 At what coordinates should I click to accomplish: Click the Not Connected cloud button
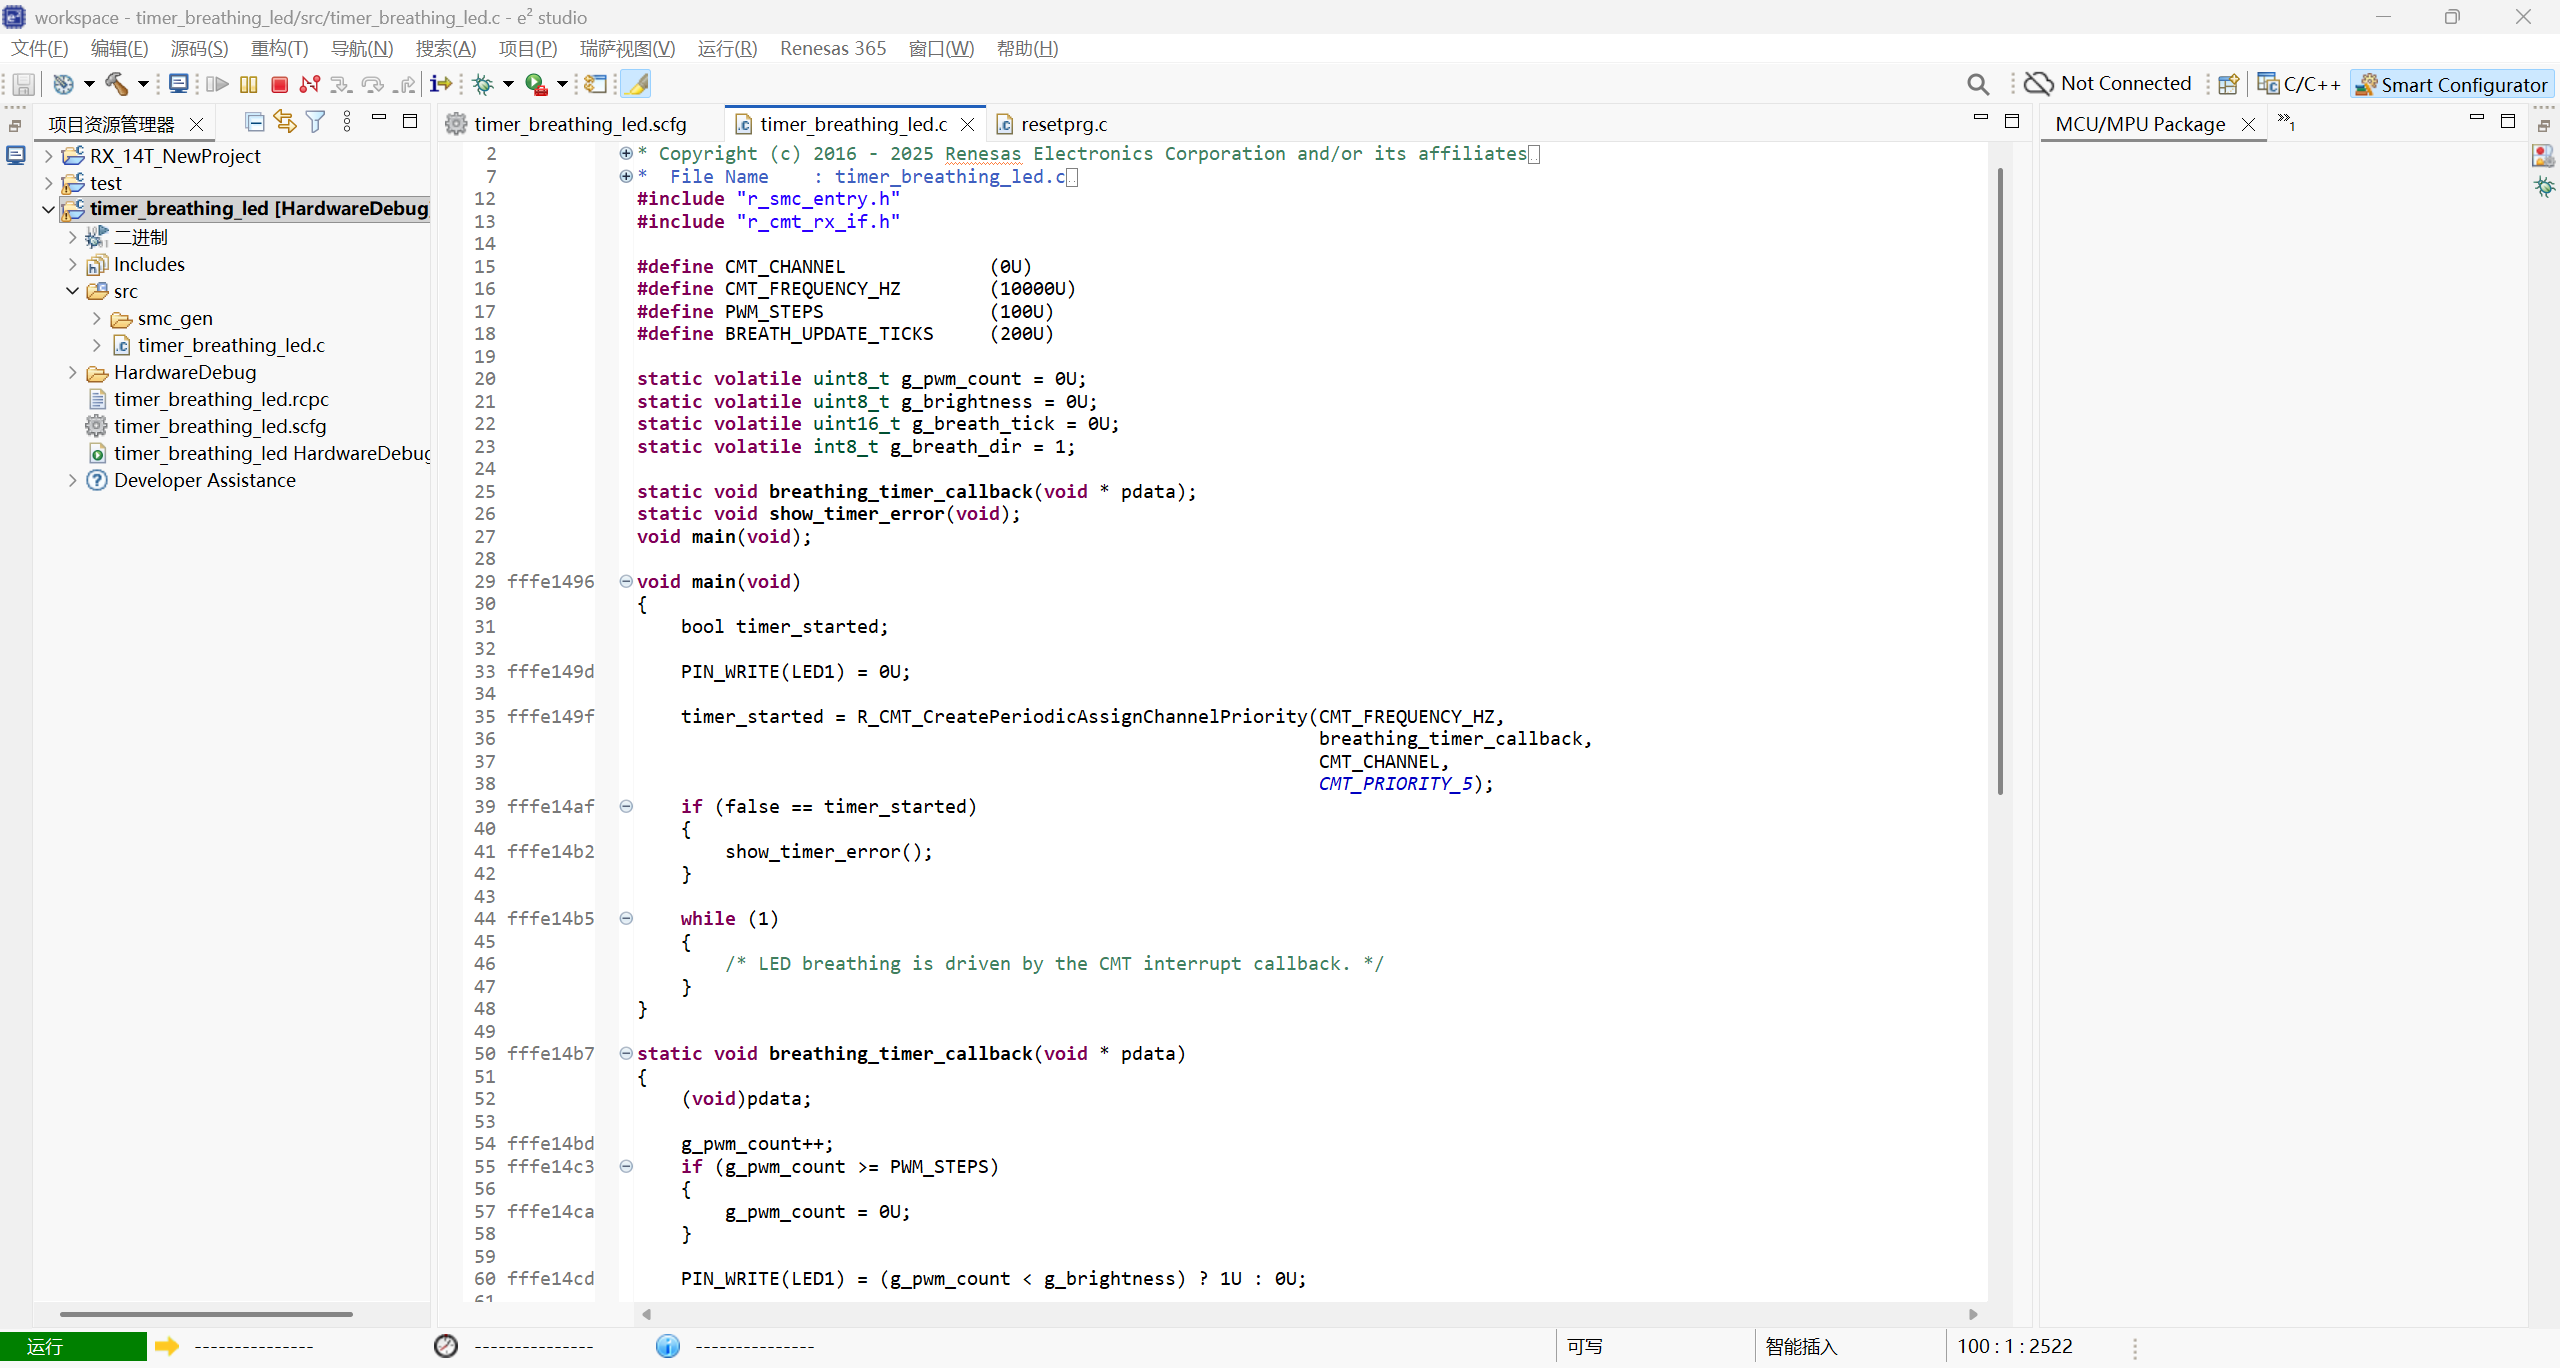coord(2108,84)
